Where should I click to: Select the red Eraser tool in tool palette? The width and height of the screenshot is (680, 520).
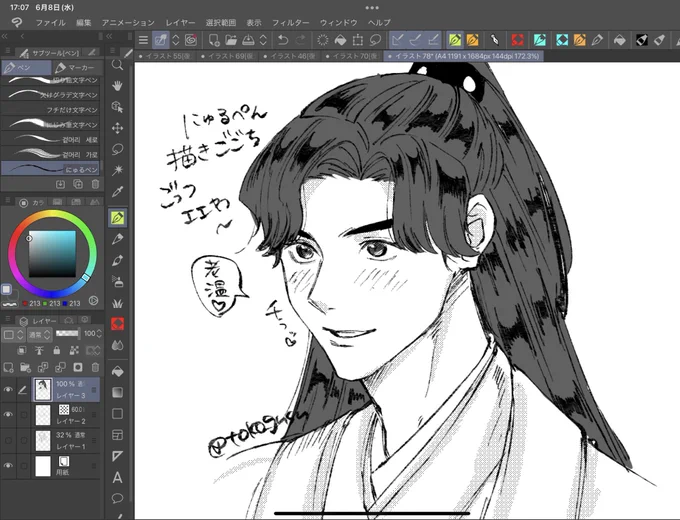click(x=117, y=324)
